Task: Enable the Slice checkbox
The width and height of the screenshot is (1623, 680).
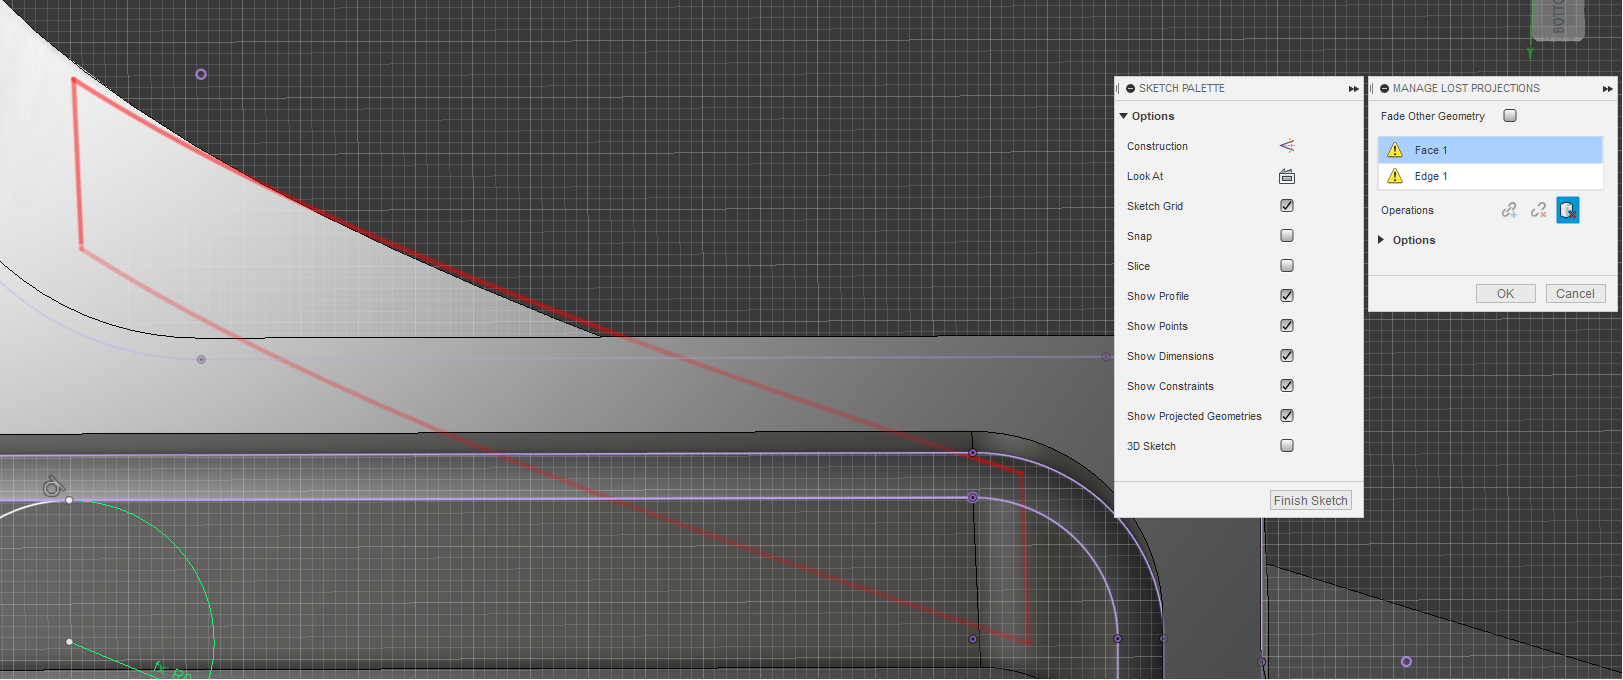Action: coord(1287,266)
